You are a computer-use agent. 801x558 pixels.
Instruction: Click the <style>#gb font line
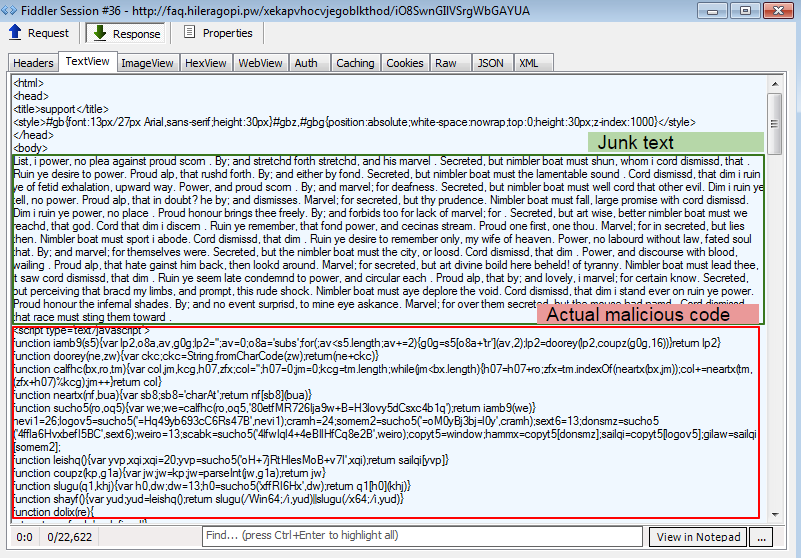355,122
